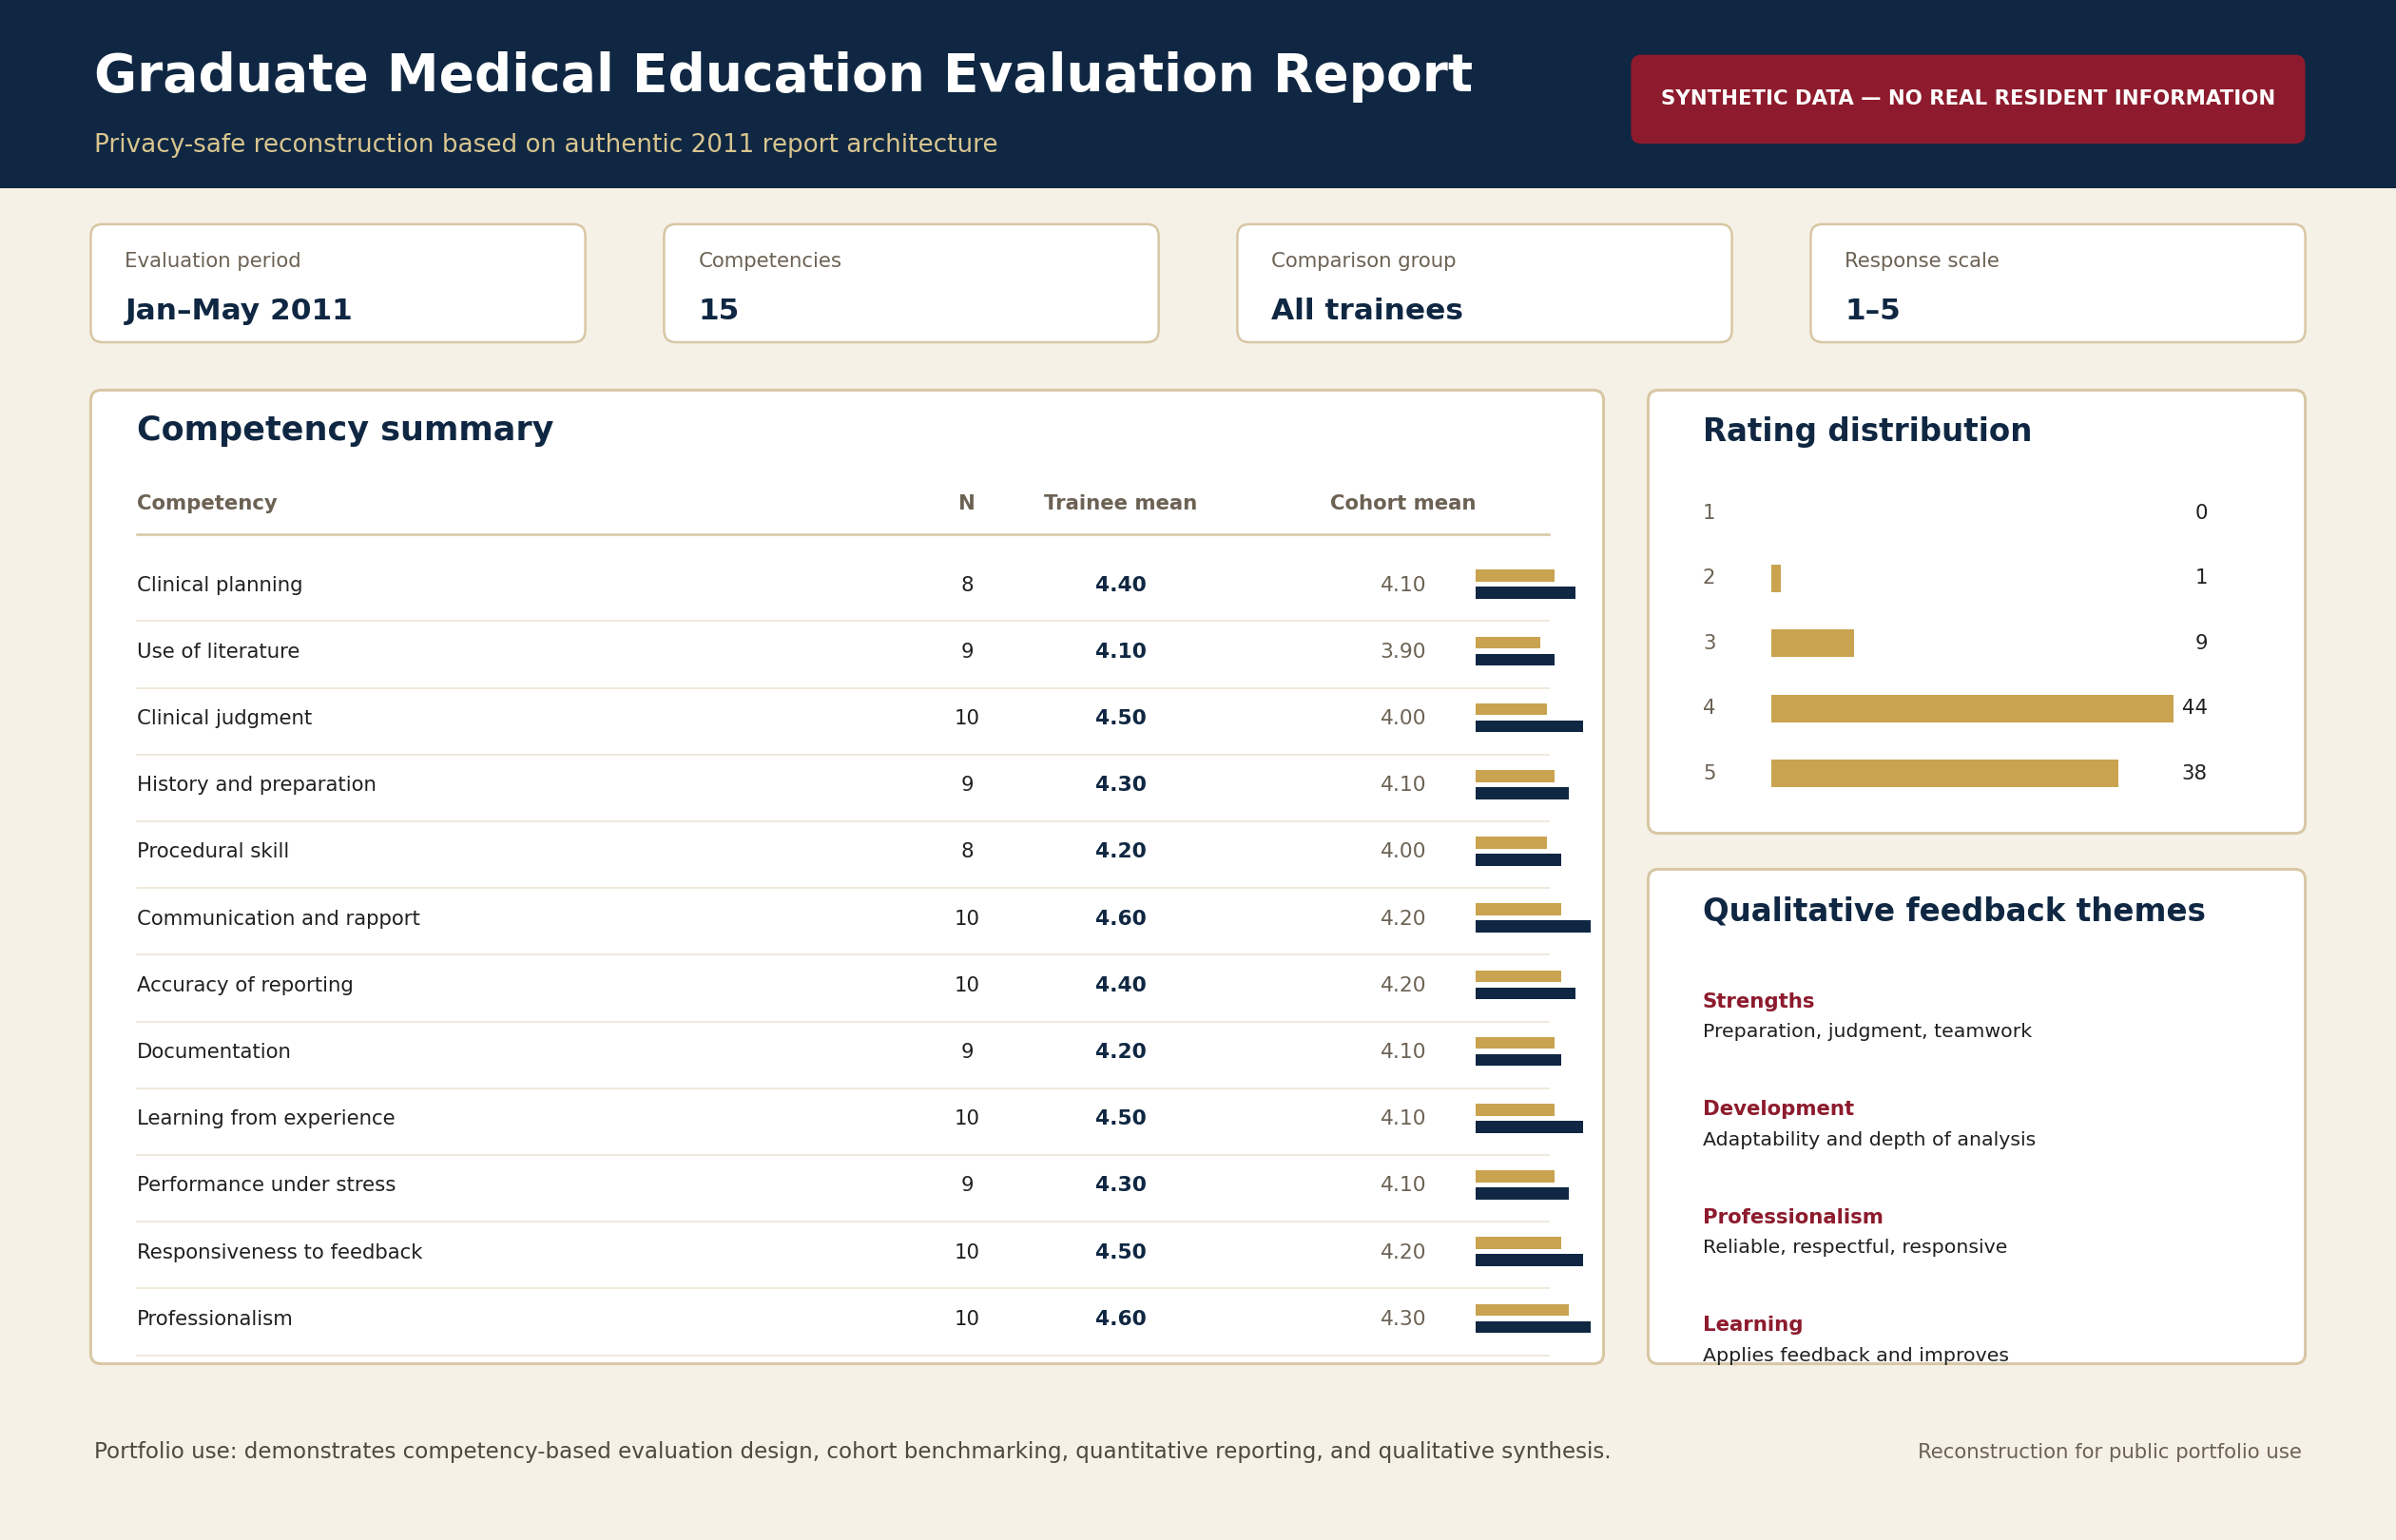Click comparison bars for Responsiveness to feedback
This screenshot has height=1540, width=2396.
pyautogui.click(x=1529, y=1252)
